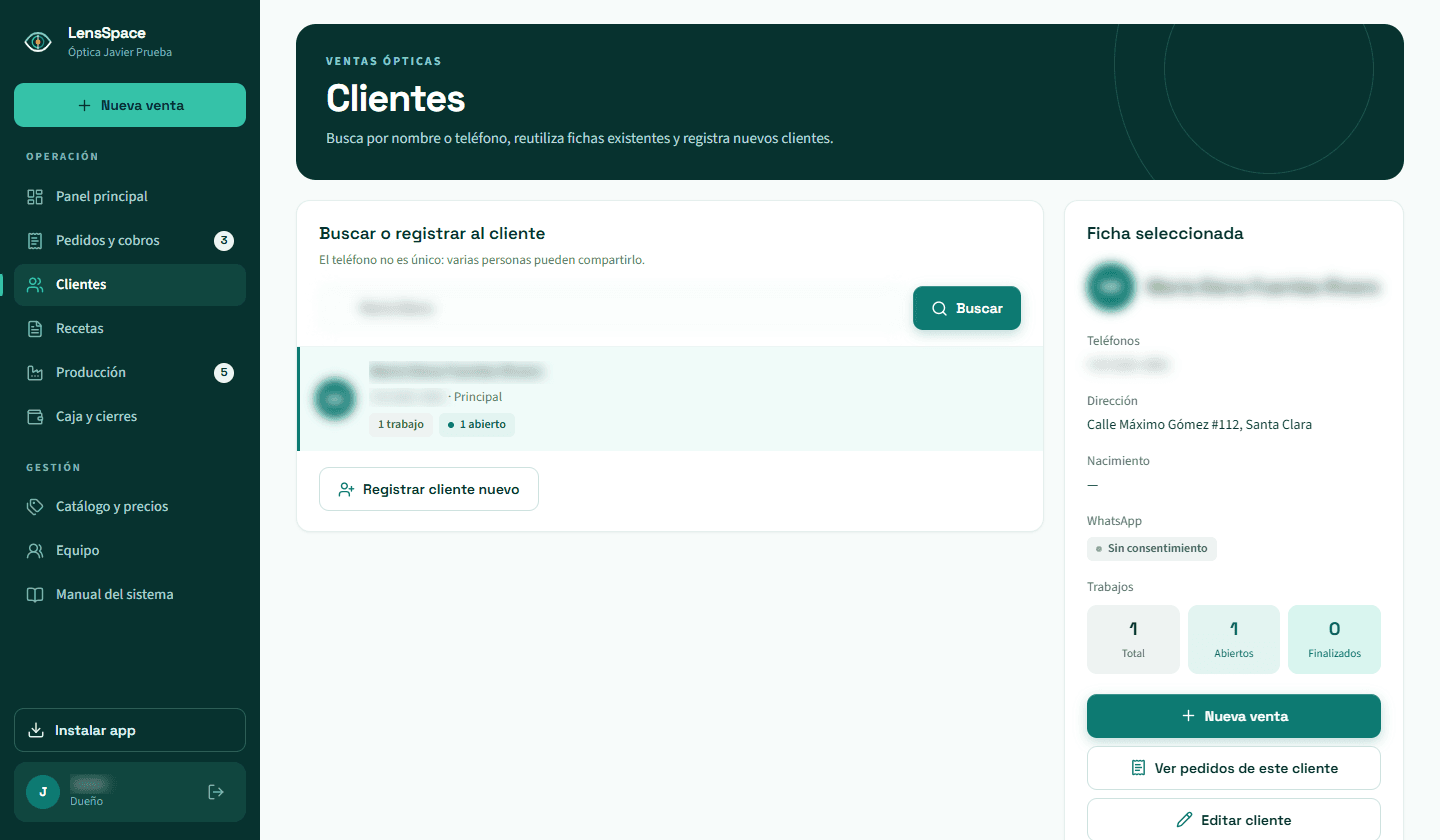Open Manual del sistema
This screenshot has height=840, width=1440.
130,595
